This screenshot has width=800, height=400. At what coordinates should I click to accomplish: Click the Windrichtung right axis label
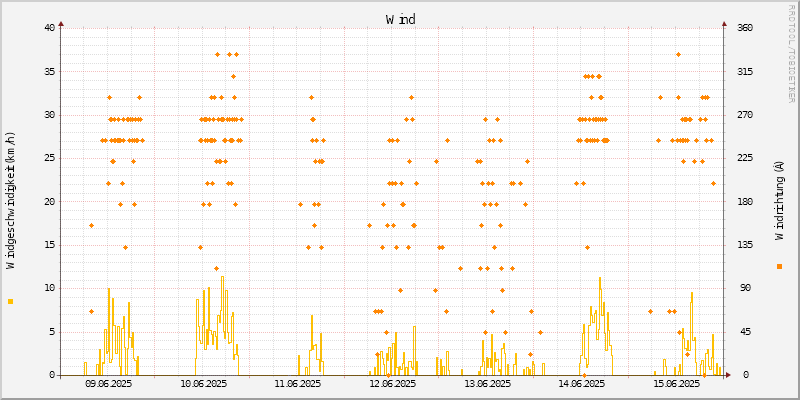tap(779, 201)
